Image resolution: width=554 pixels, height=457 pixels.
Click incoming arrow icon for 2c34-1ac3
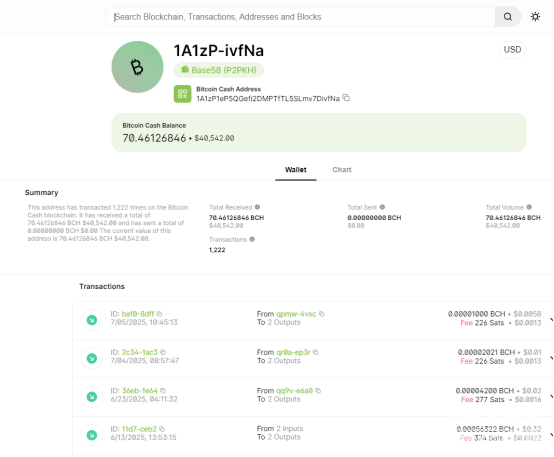pos(92,358)
